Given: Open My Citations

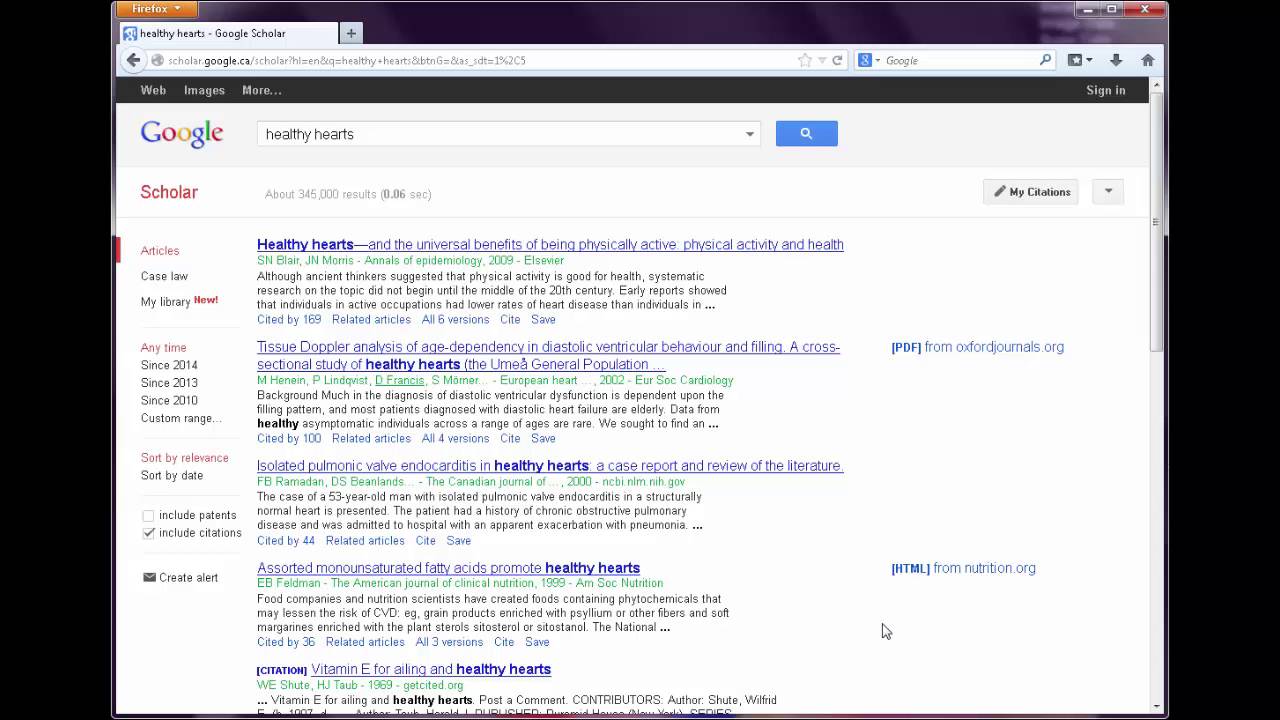Looking at the screenshot, I should (x=1031, y=192).
